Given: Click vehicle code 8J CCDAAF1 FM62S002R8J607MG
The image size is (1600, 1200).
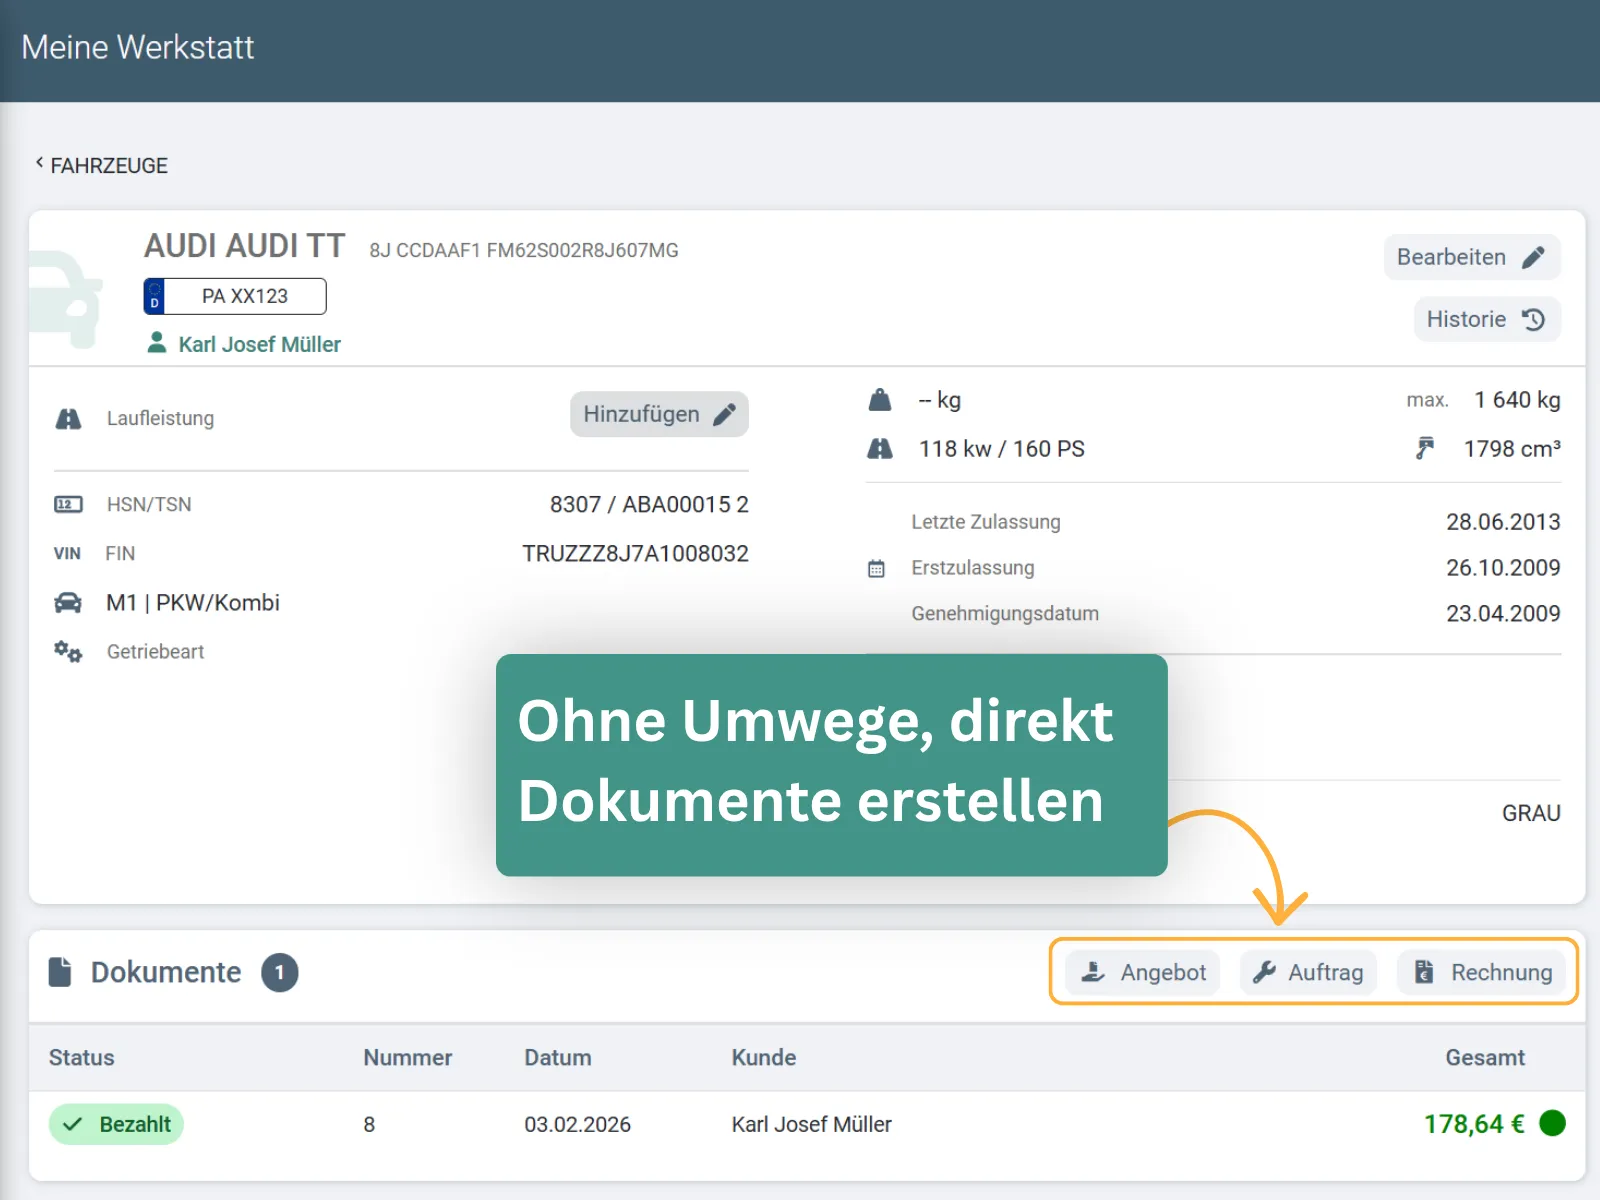Looking at the screenshot, I should (524, 250).
